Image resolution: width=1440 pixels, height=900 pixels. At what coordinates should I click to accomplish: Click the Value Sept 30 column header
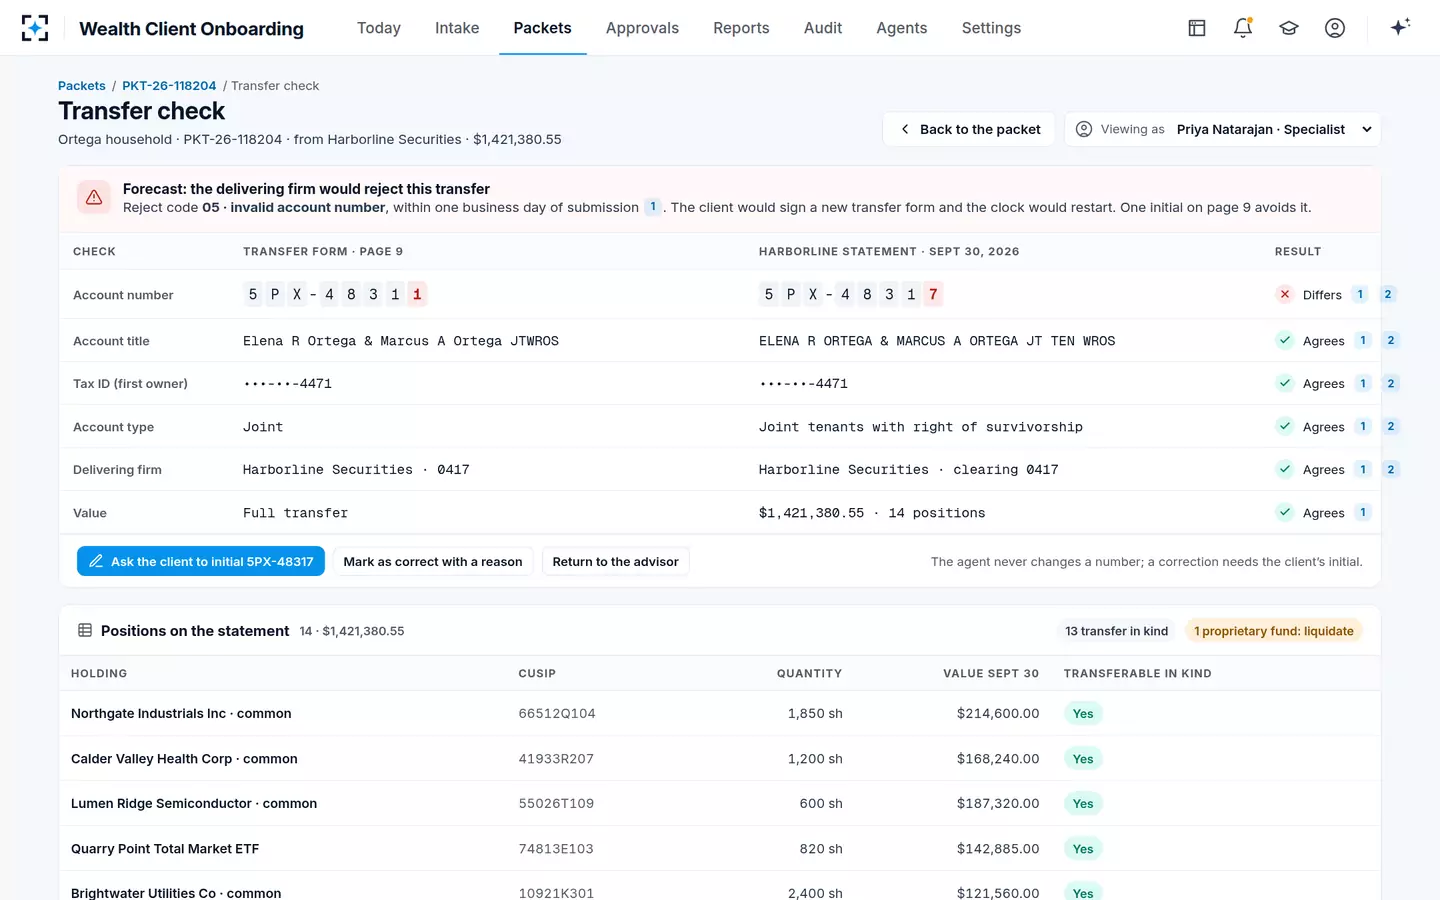(x=991, y=674)
